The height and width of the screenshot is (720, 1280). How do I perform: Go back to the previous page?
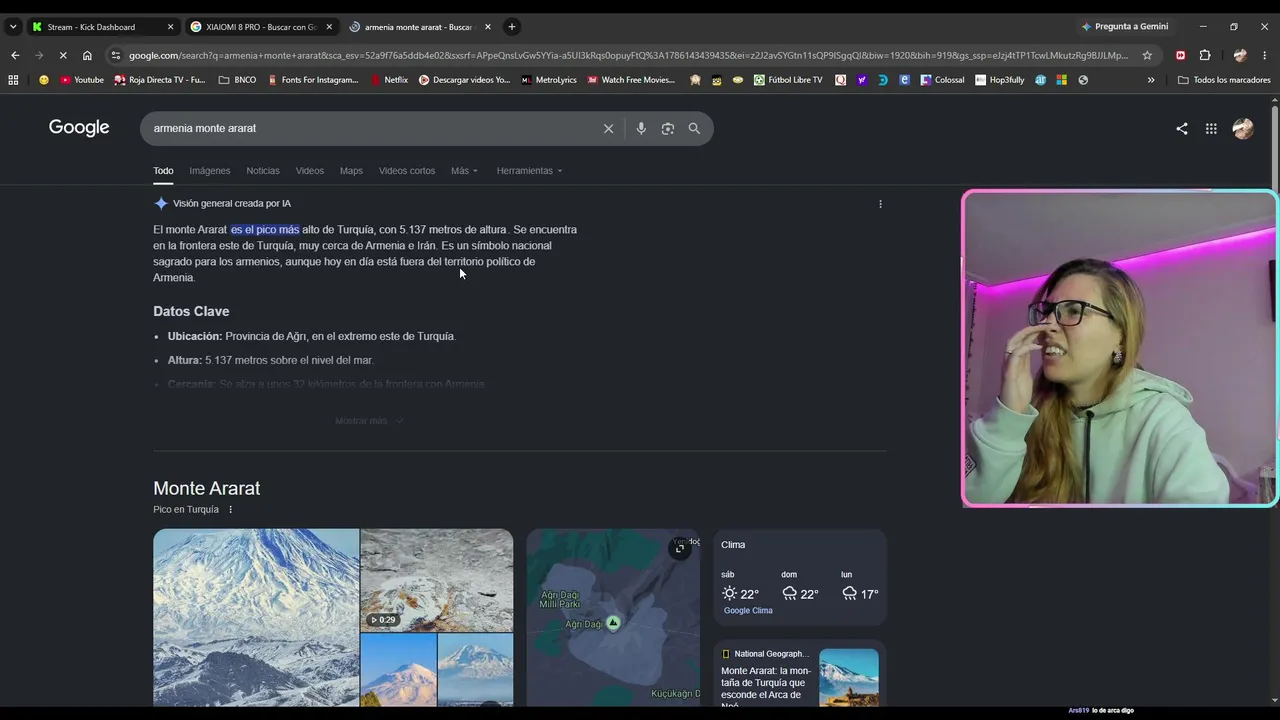(x=15, y=56)
